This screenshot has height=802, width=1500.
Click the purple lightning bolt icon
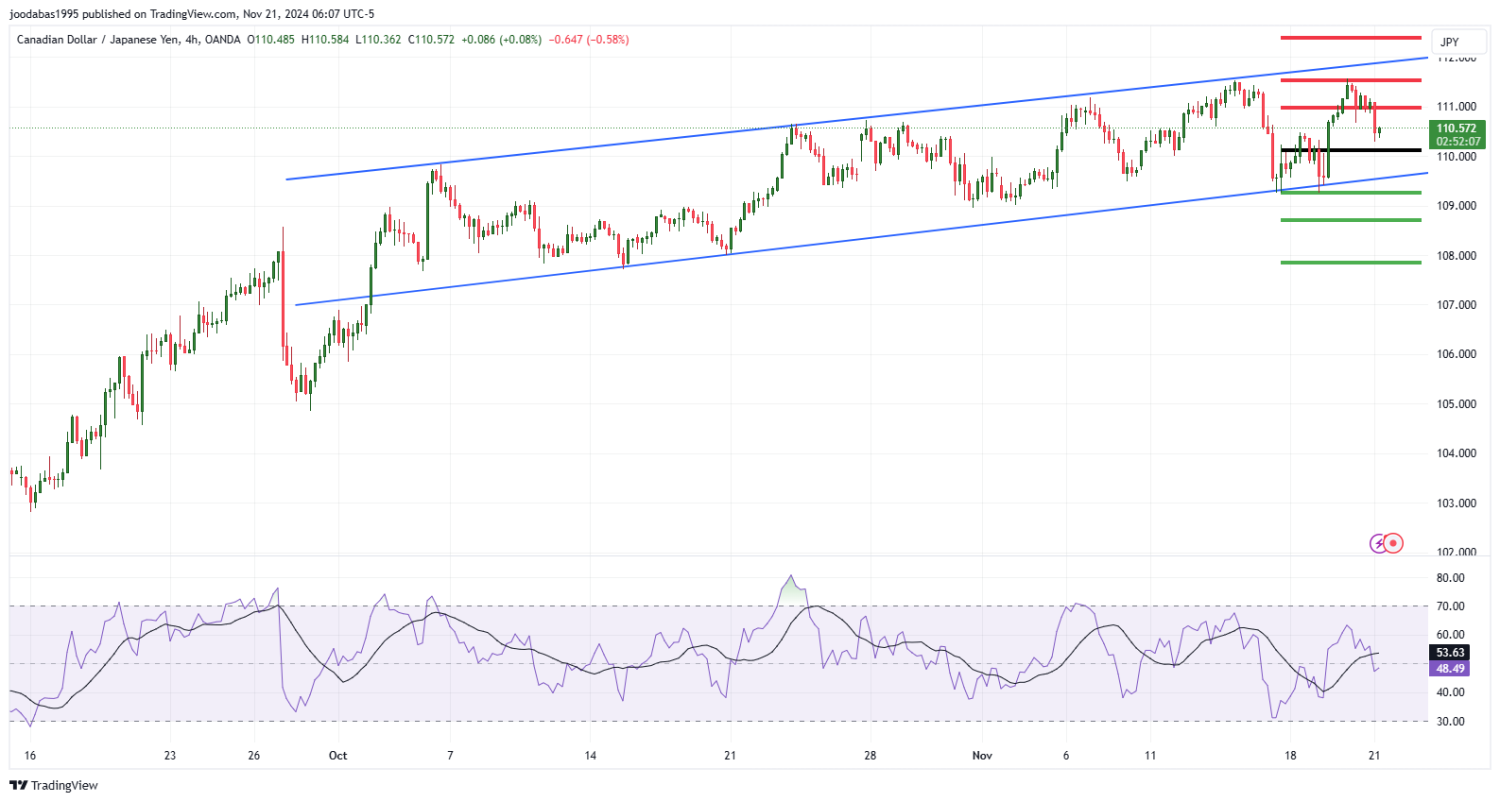tap(1378, 543)
